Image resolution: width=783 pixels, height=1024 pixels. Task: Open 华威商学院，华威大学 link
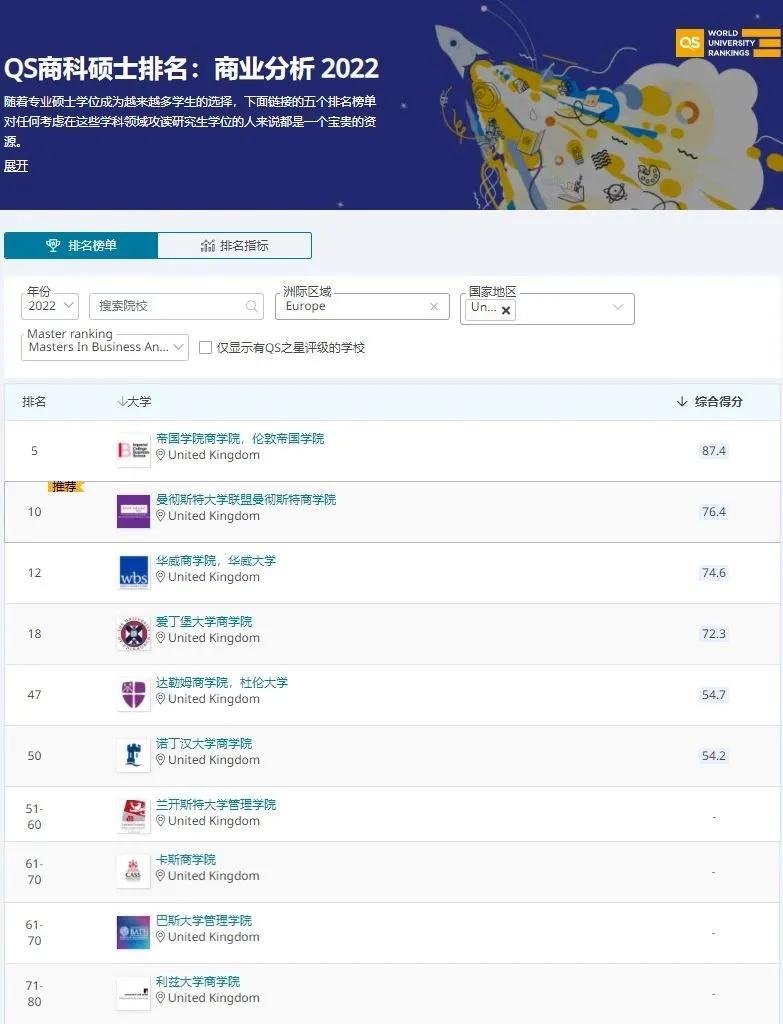[216, 560]
